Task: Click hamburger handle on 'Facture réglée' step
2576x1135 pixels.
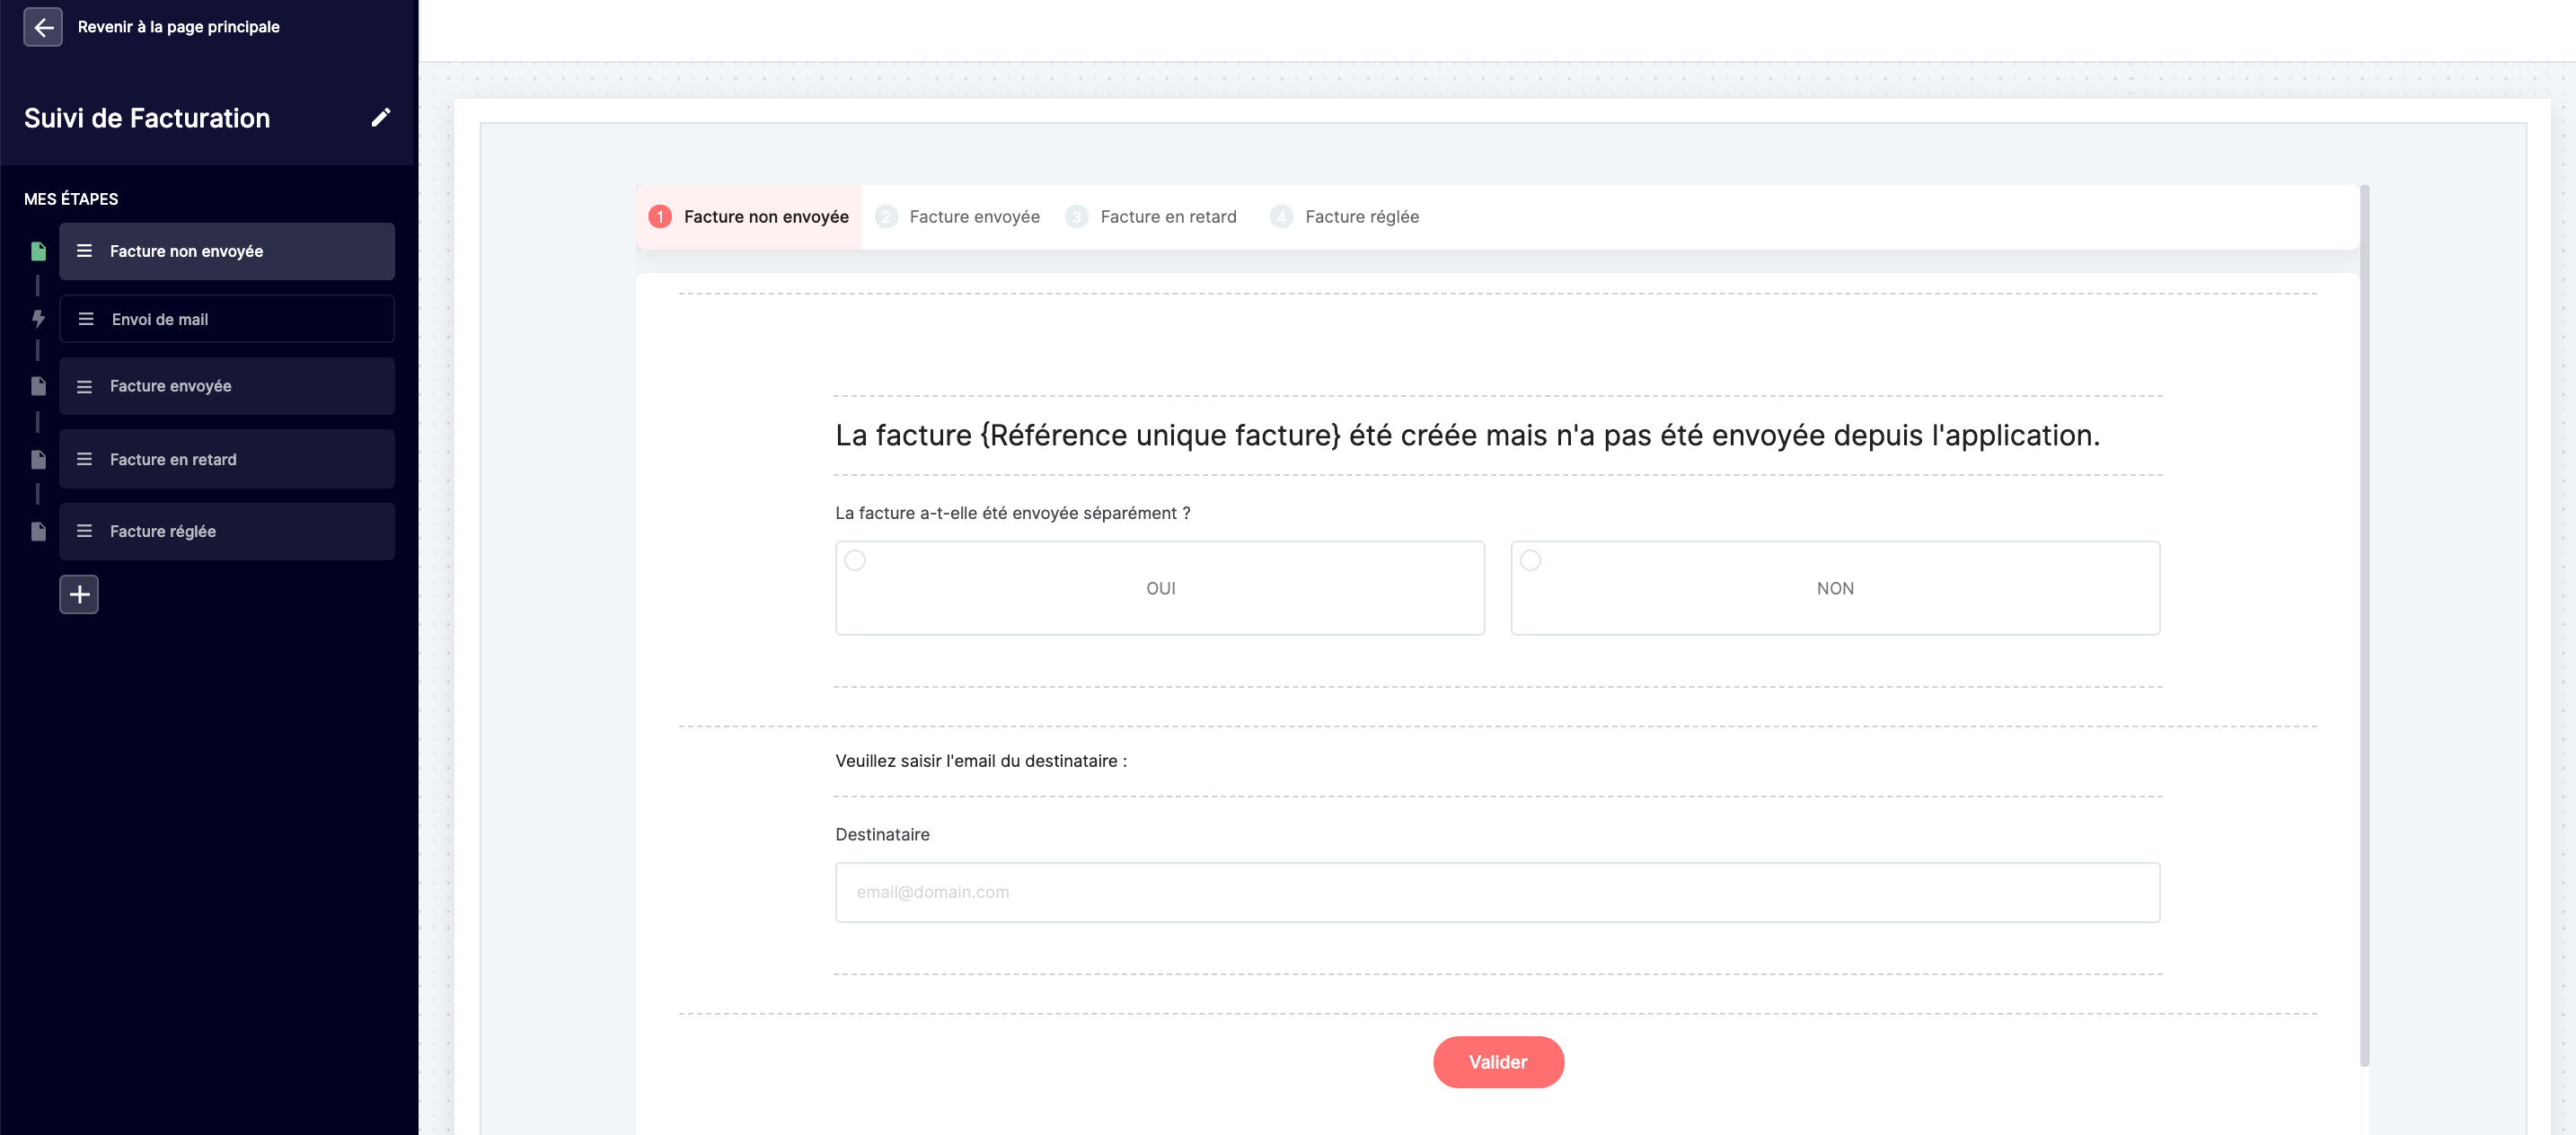Action: click(84, 531)
